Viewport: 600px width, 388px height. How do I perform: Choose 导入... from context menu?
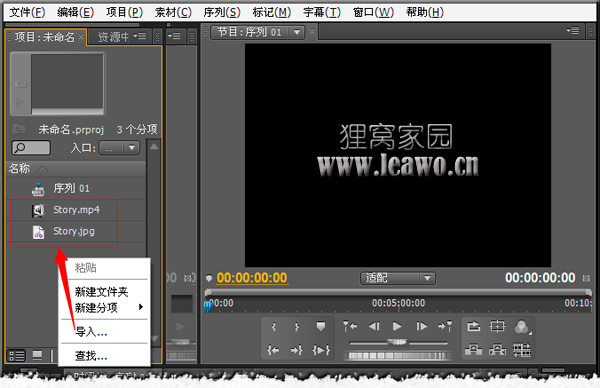tap(91, 332)
